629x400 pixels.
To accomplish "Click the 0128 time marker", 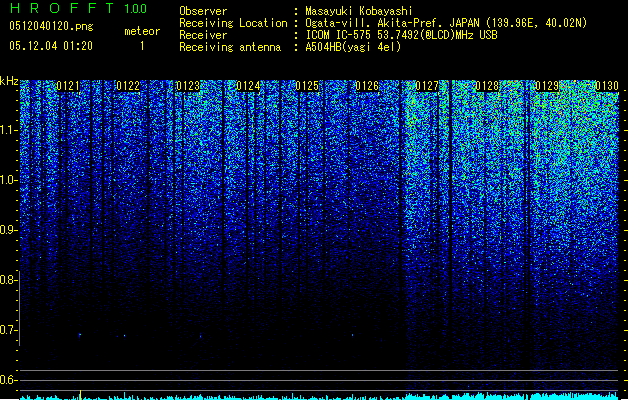I will [x=487, y=86].
